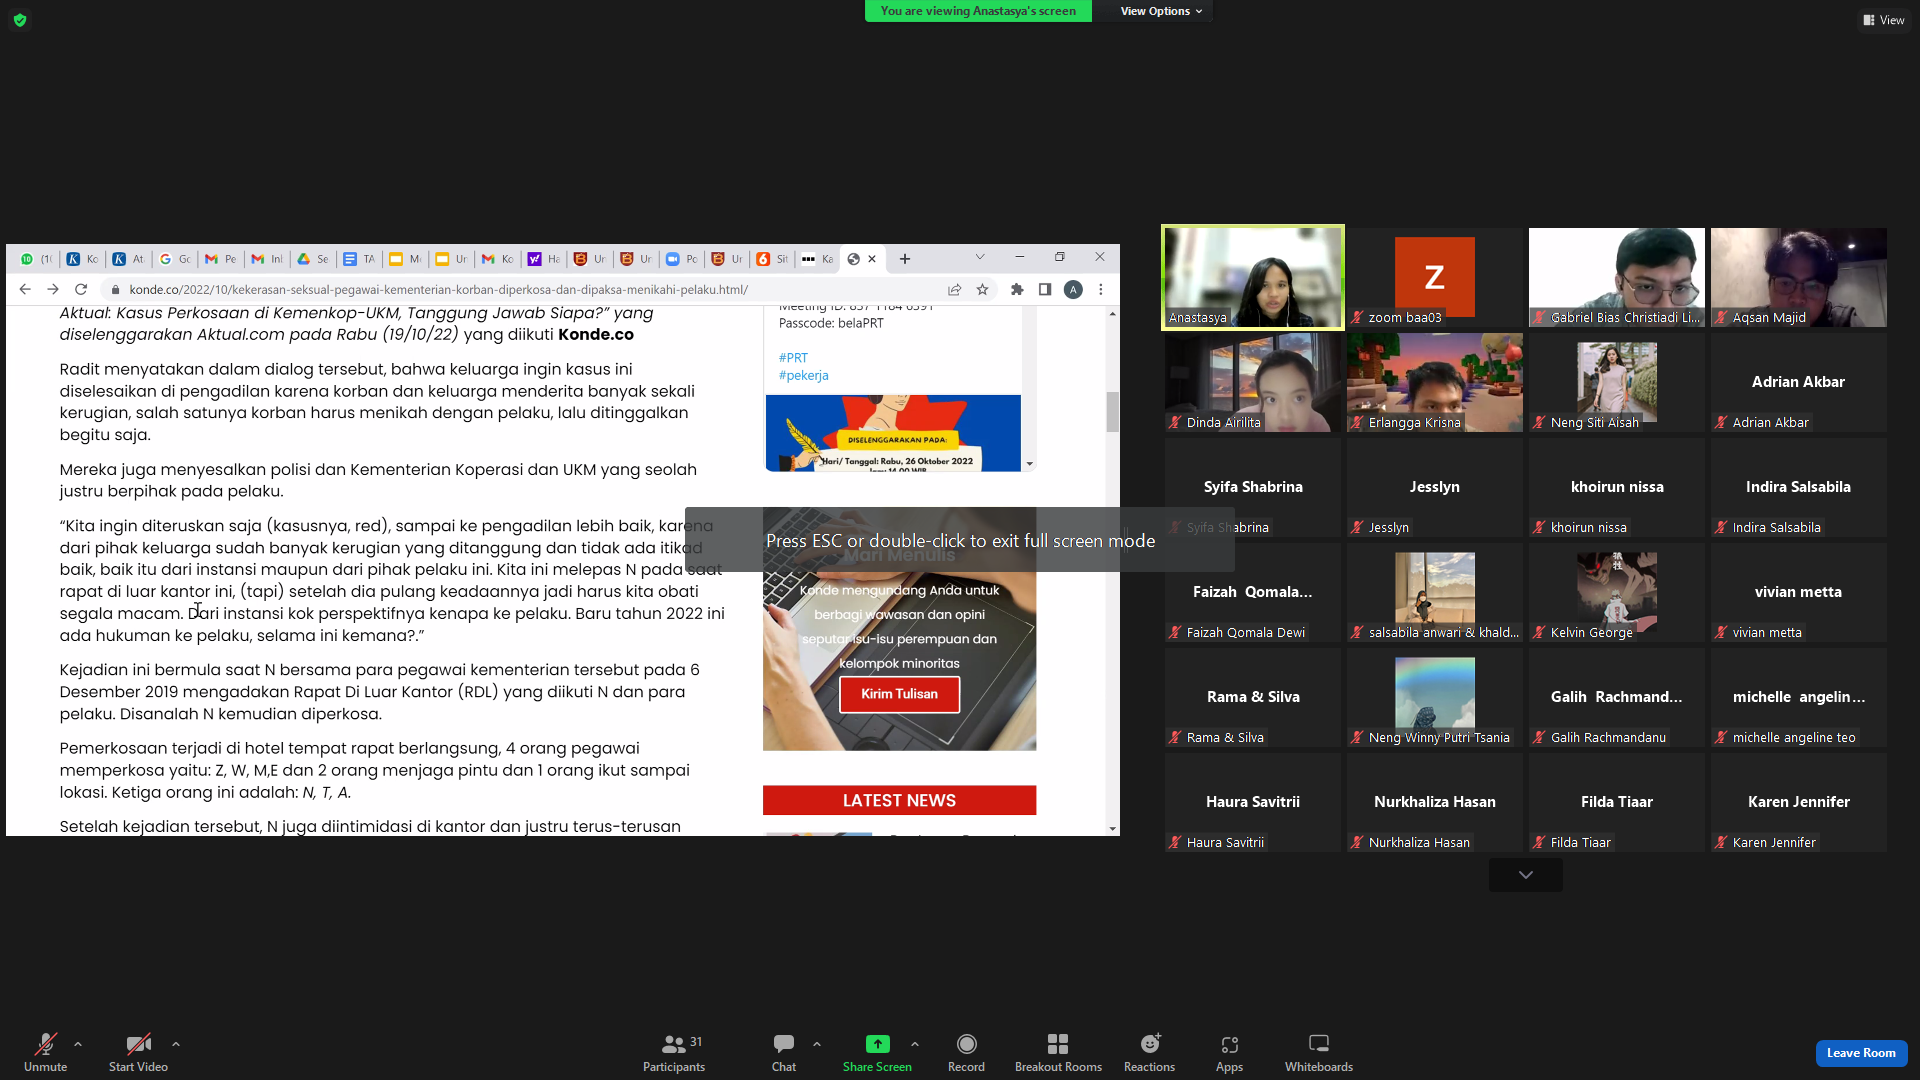
Task: Open Chrome three-dot menu
Action: click(x=1101, y=289)
